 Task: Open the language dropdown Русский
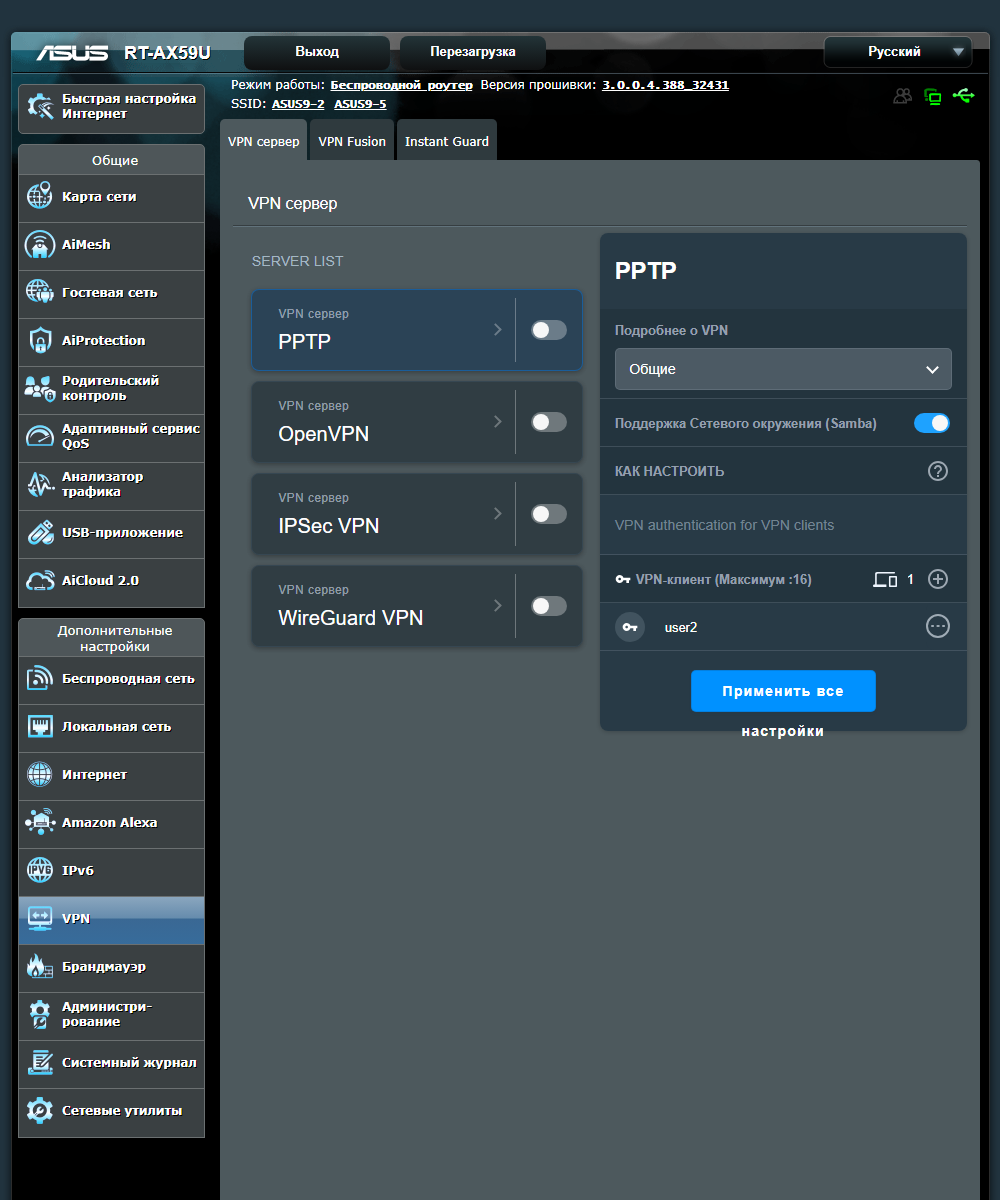898,52
